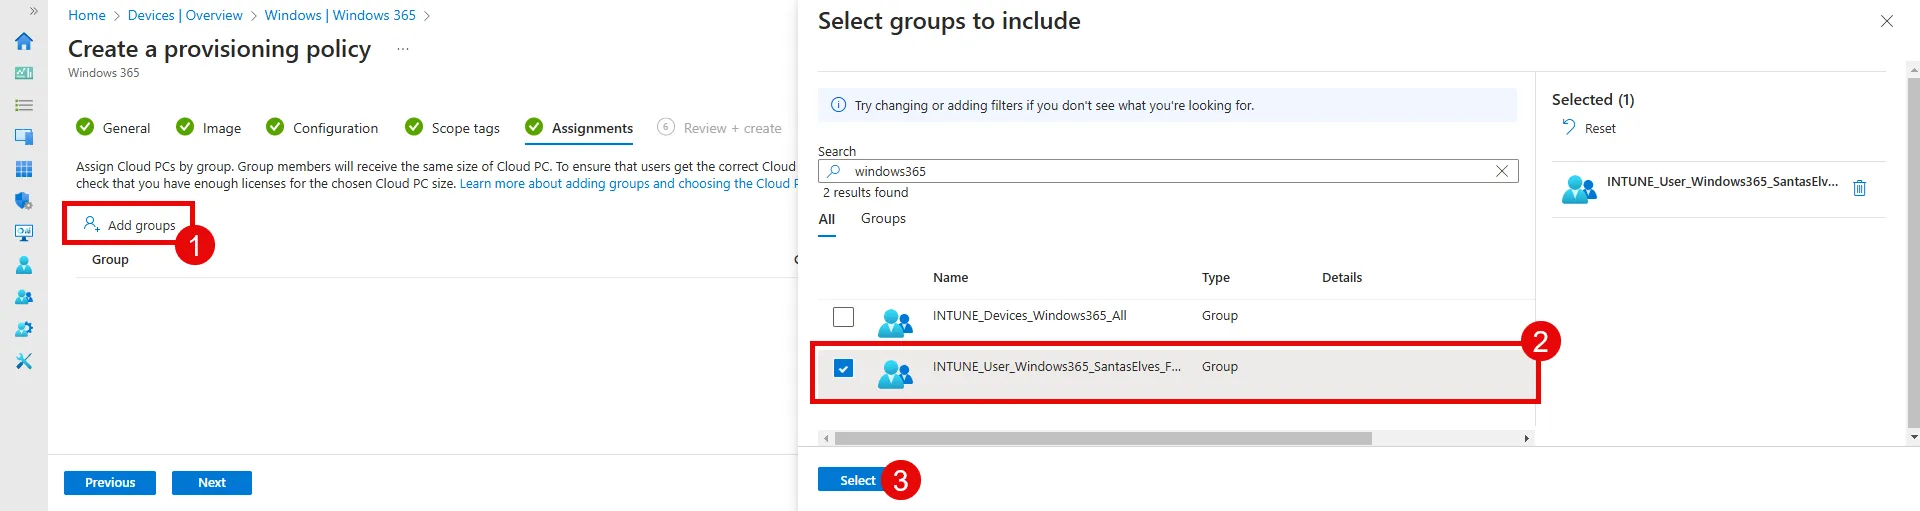1920x511 pixels.
Task: Expand the left navigation sidebar chevron
Action: pyautogui.click(x=33, y=11)
